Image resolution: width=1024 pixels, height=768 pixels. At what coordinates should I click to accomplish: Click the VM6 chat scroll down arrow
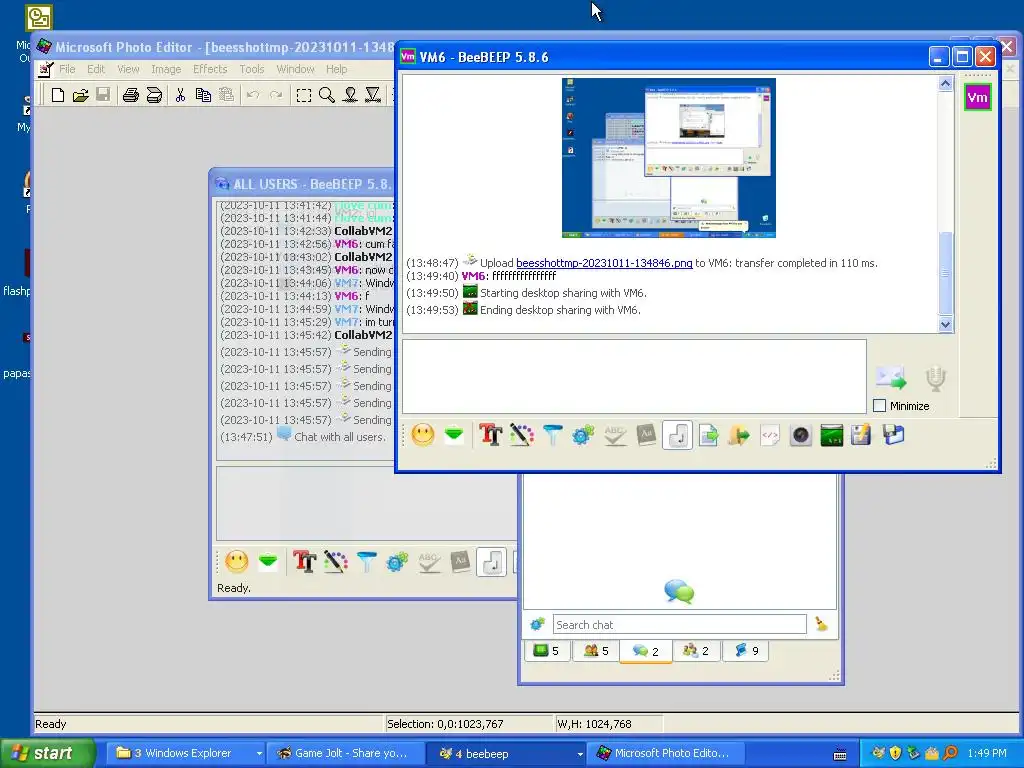pyautogui.click(x=946, y=324)
